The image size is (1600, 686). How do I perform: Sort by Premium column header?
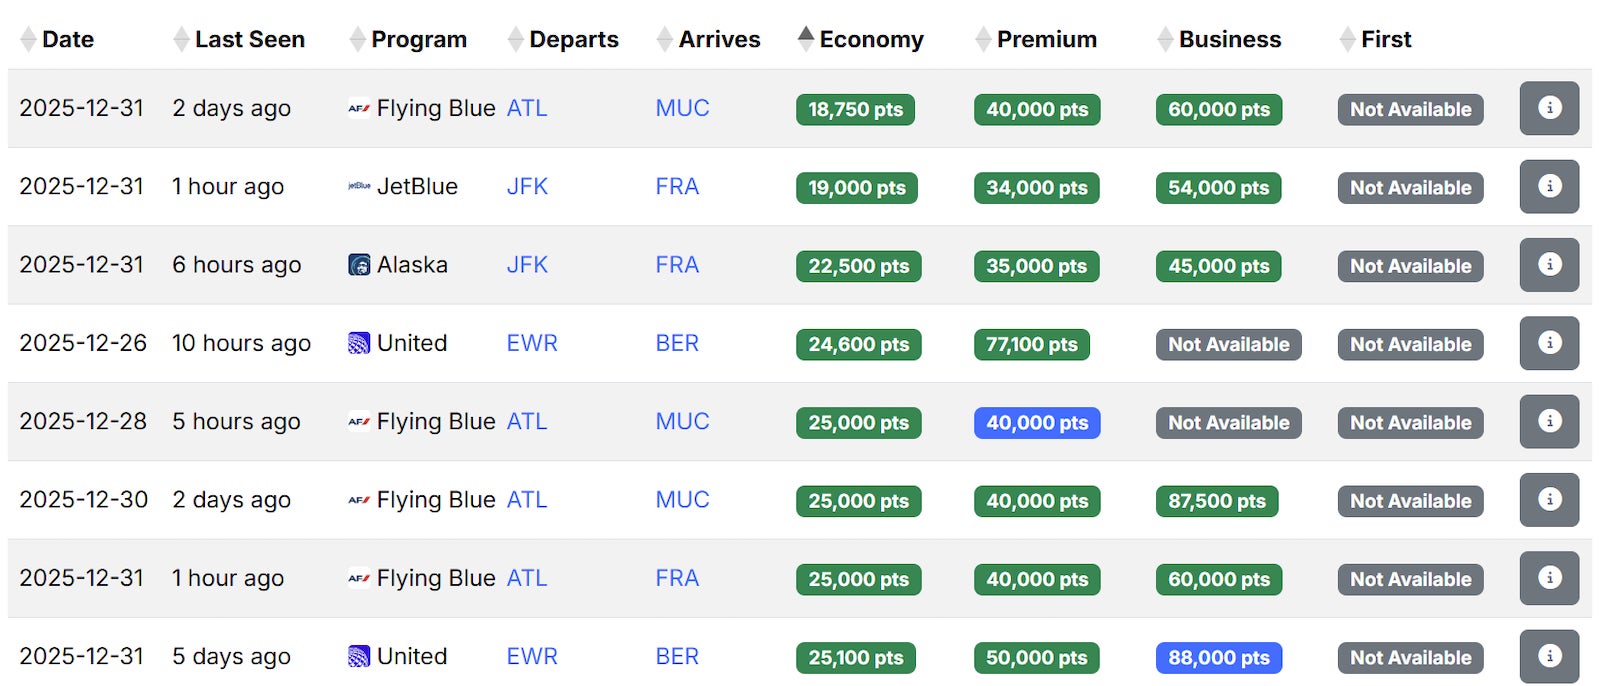tap(1046, 40)
